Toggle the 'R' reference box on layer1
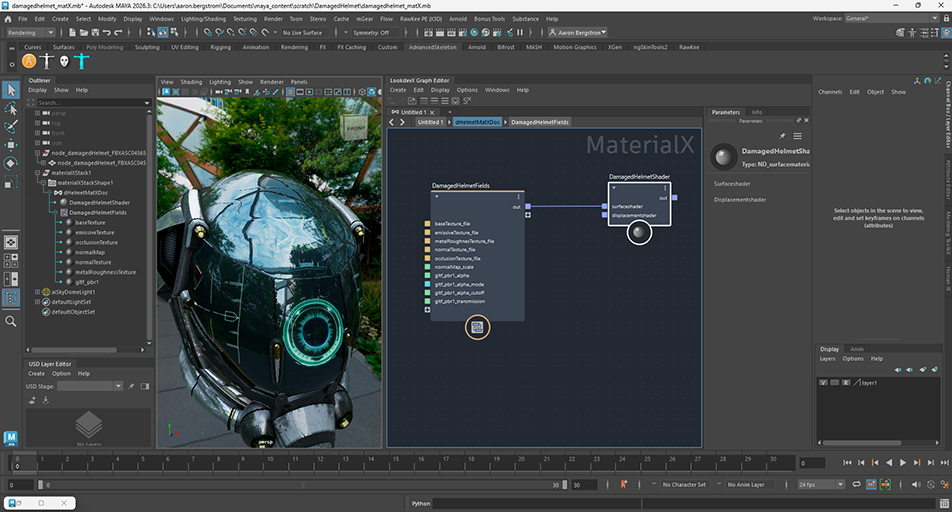This screenshot has width=952, height=512. pyautogui.click(x=846, y=383)
